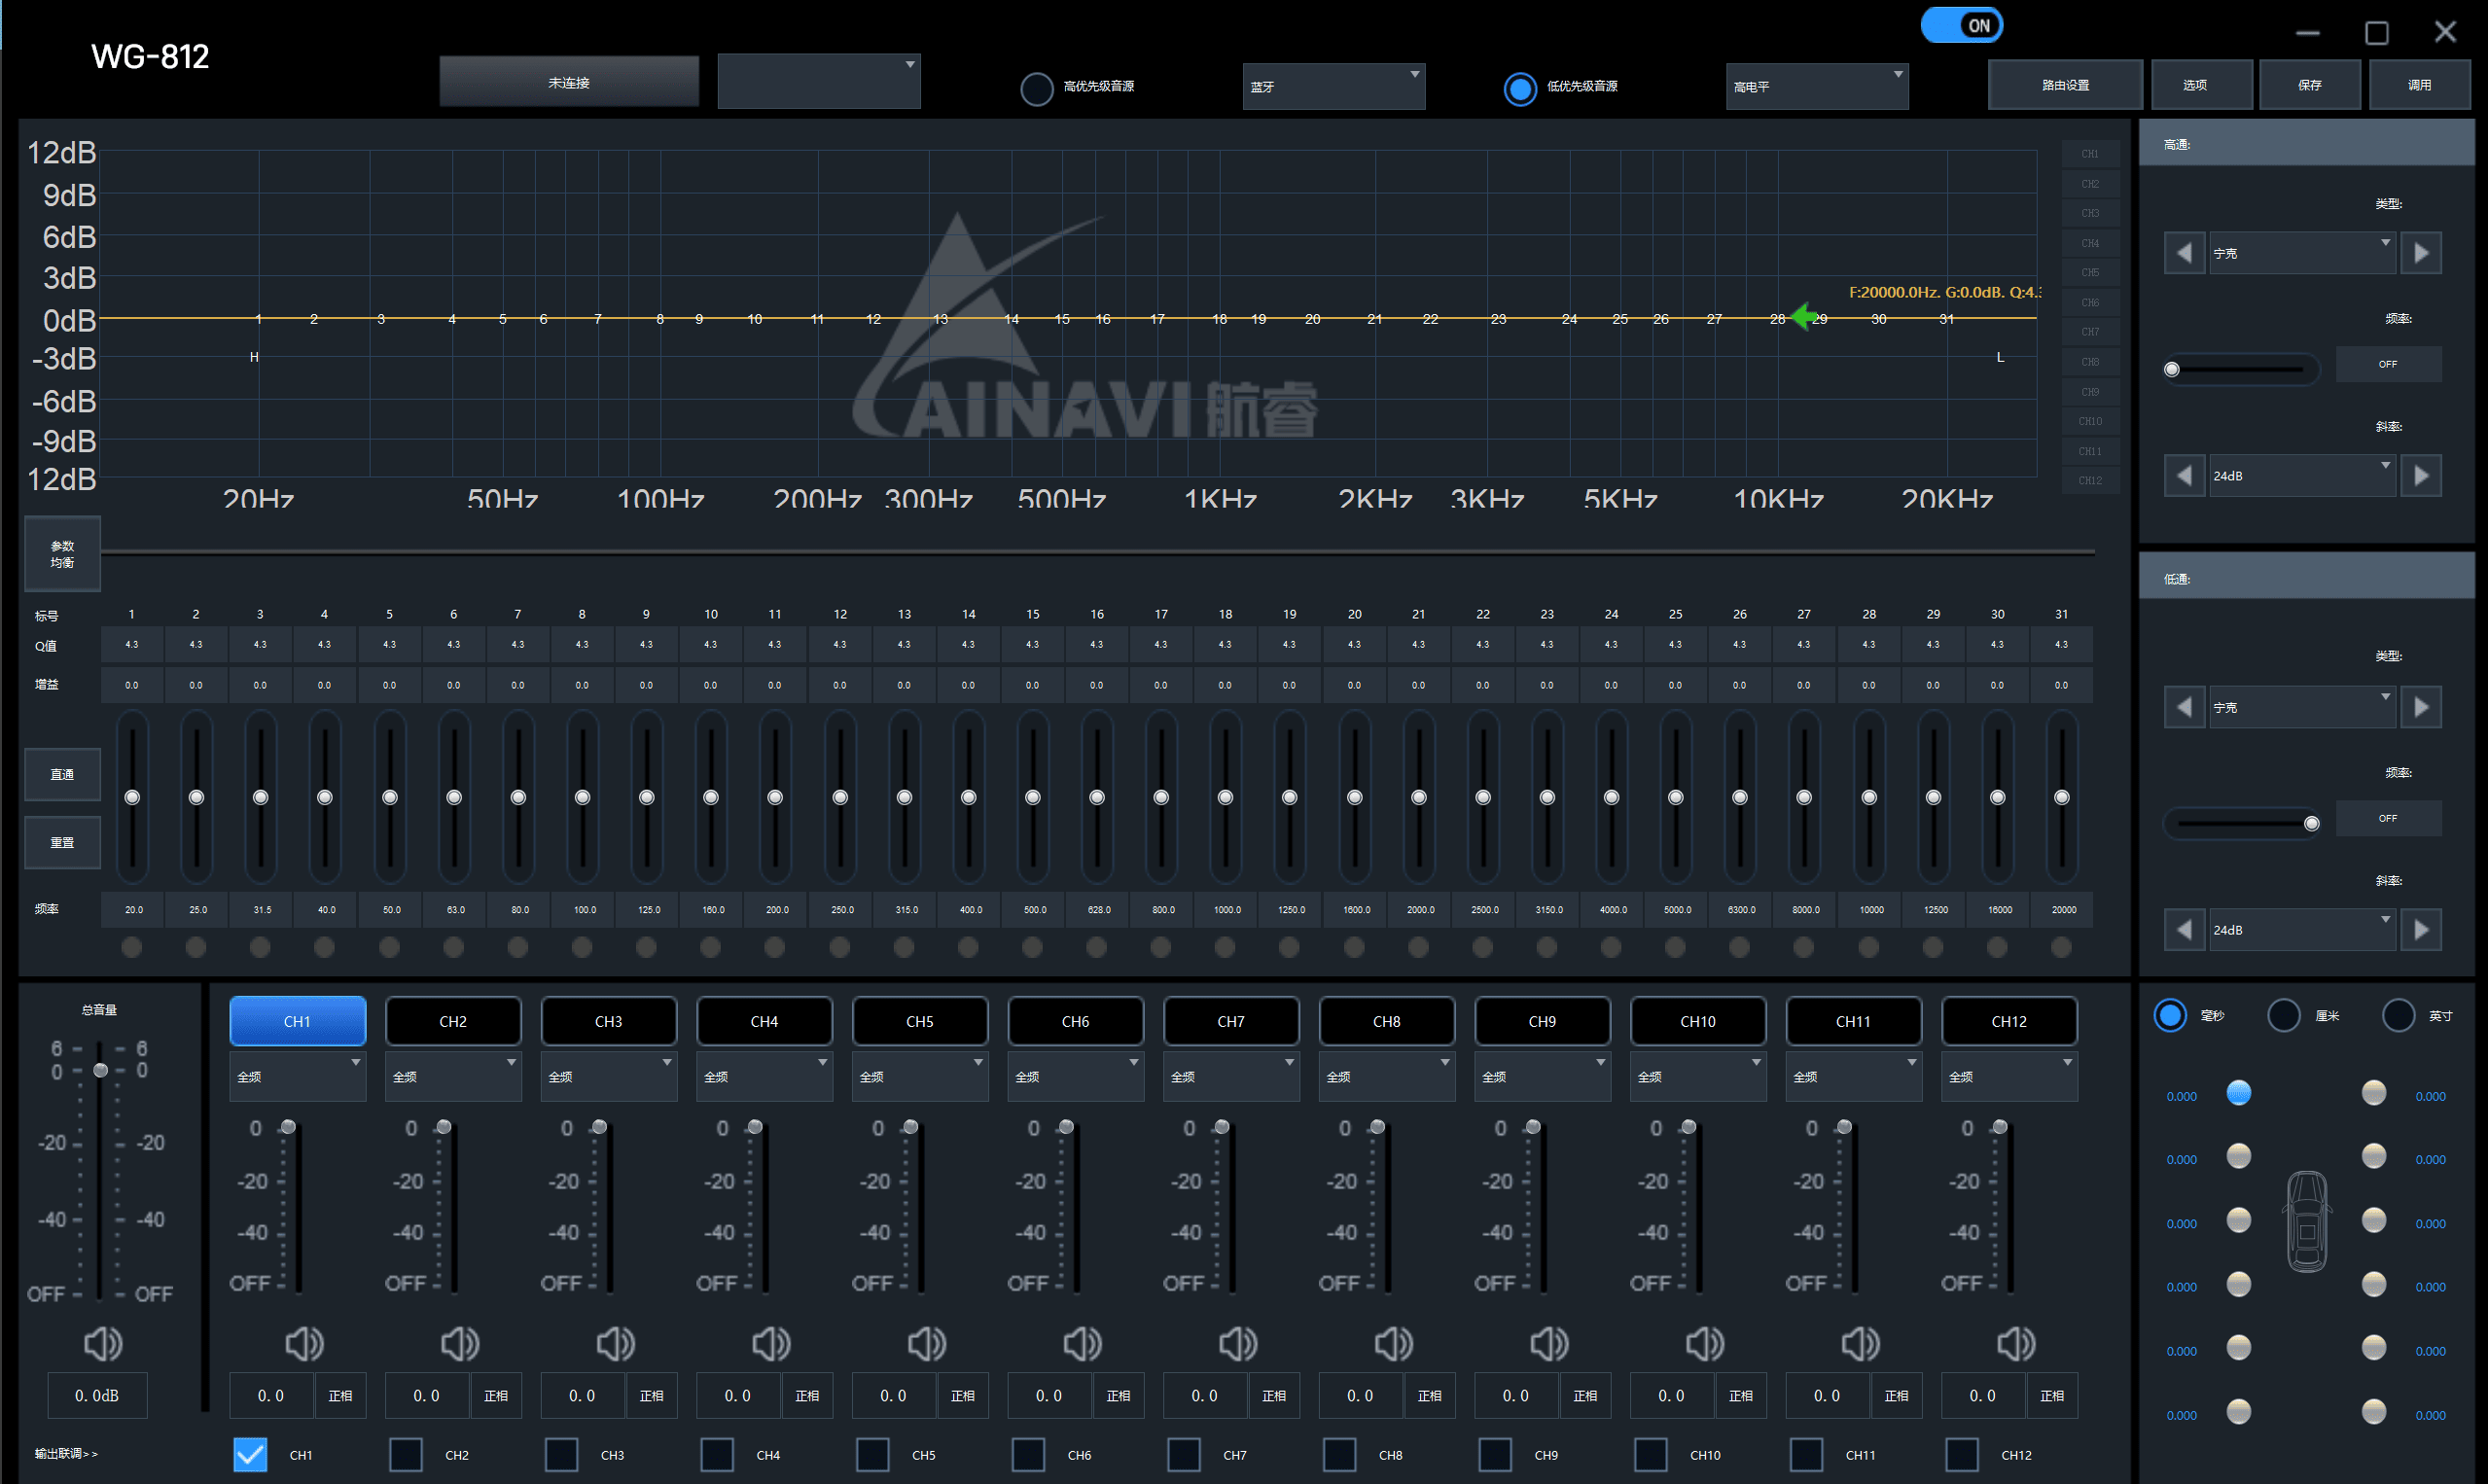Viewport: 2488px width, 1484px height.
Task: Expand CH3 frequency range dropdown
Action: click(608, 1077)
